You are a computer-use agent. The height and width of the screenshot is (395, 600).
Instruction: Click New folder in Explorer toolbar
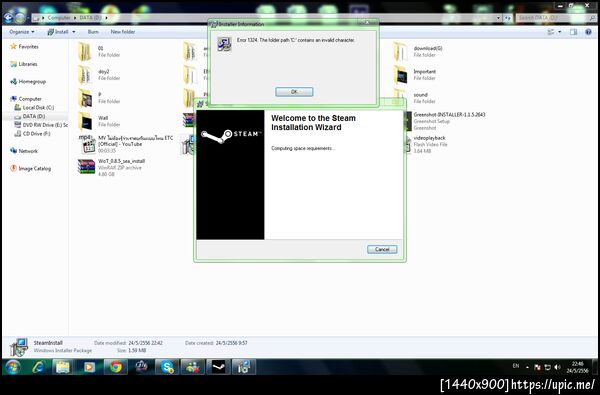coord(122,32)
